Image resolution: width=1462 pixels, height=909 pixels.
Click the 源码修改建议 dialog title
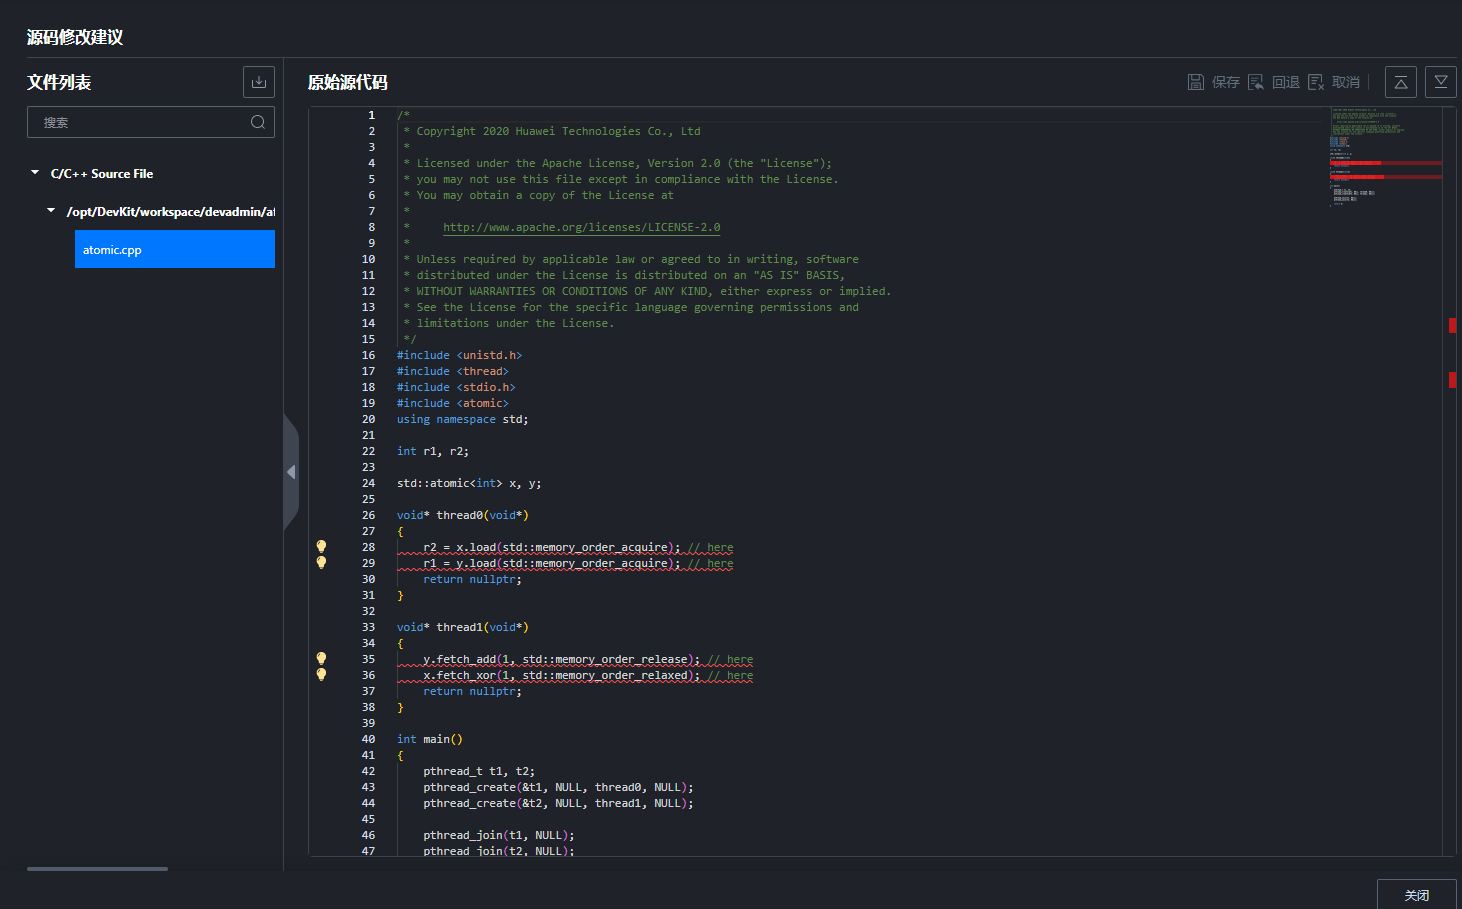point(75,37)
